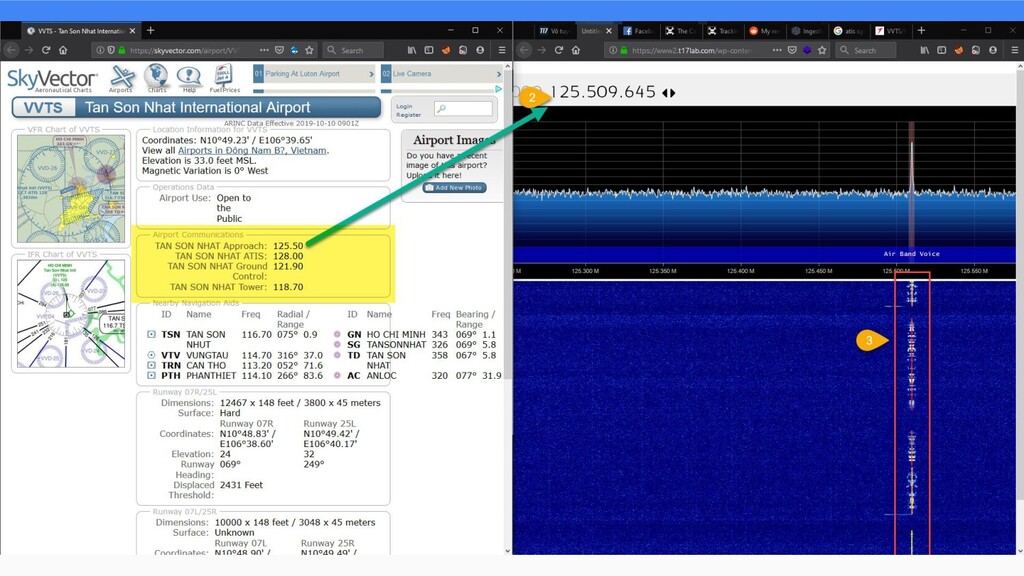Viewport: 1024px width, 576px height.
Task: Bookmark the t17lab page with the star icon
Action: tap(822, 50)
